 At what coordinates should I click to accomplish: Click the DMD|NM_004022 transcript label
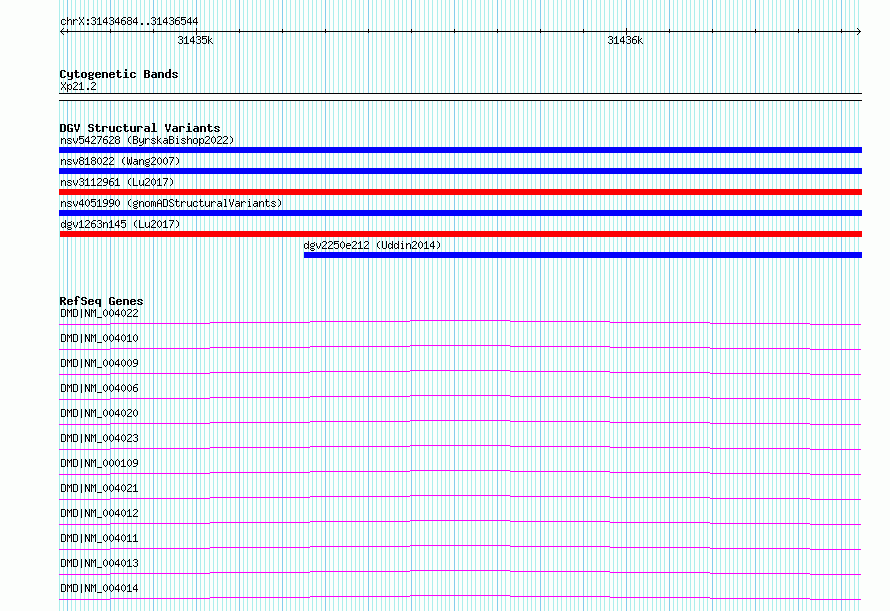click(x=99, y=313)
